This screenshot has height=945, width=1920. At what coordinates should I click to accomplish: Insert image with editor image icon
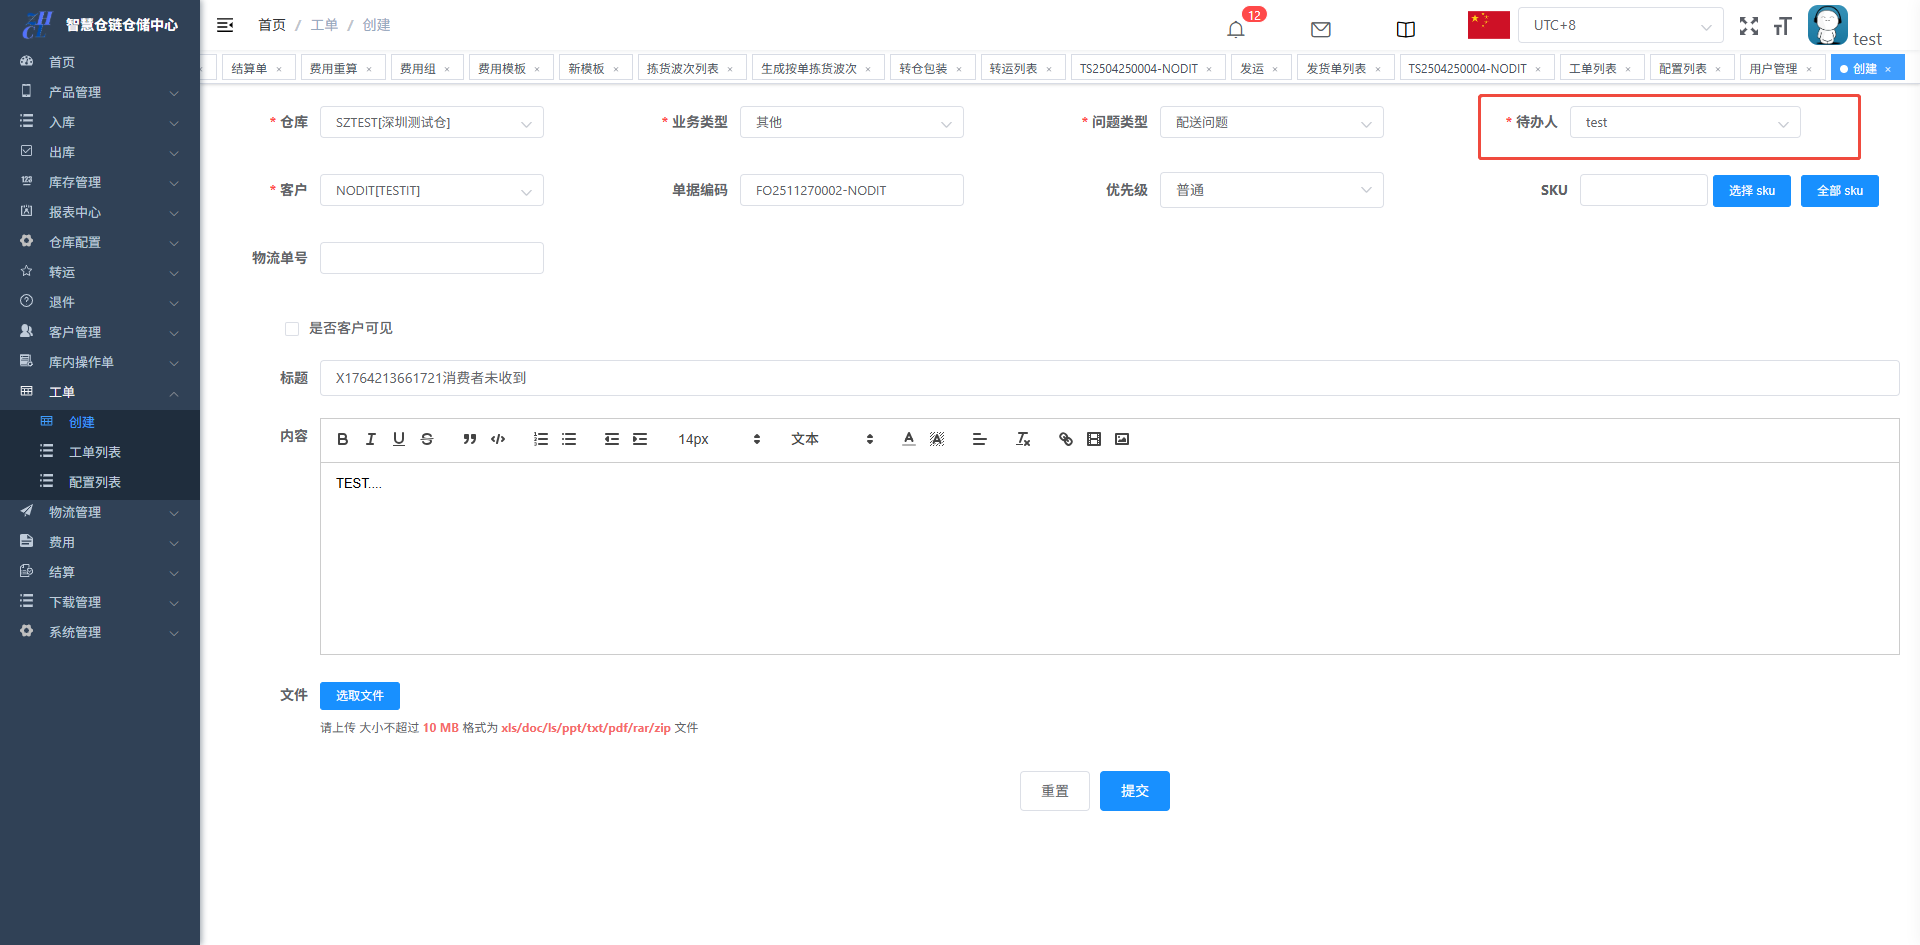coord(1122,439)
